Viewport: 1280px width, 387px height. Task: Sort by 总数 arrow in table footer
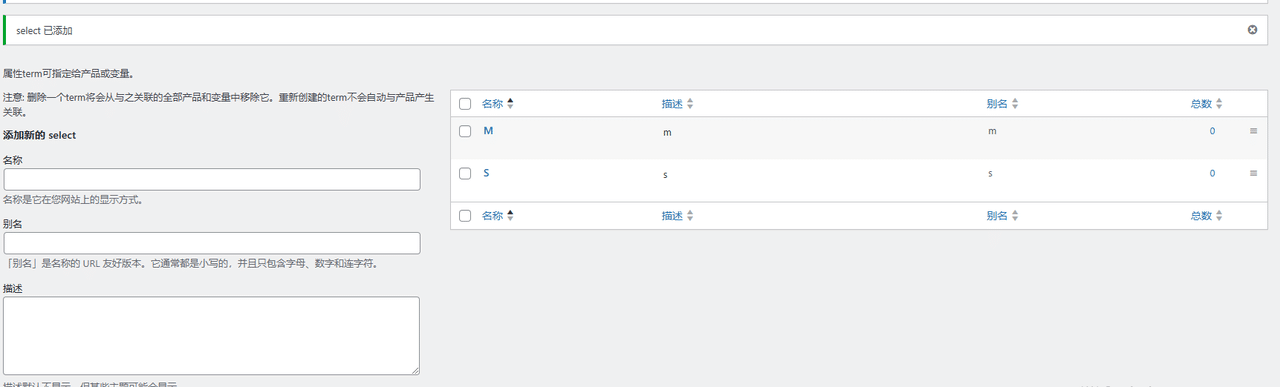coord(1219,215)
